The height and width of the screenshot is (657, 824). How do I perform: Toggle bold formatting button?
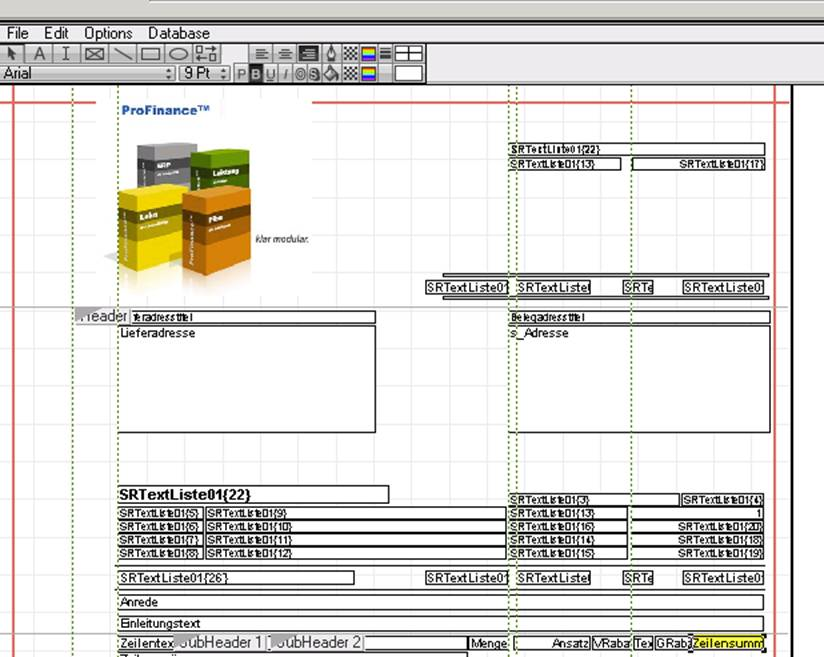click(255, 73)
